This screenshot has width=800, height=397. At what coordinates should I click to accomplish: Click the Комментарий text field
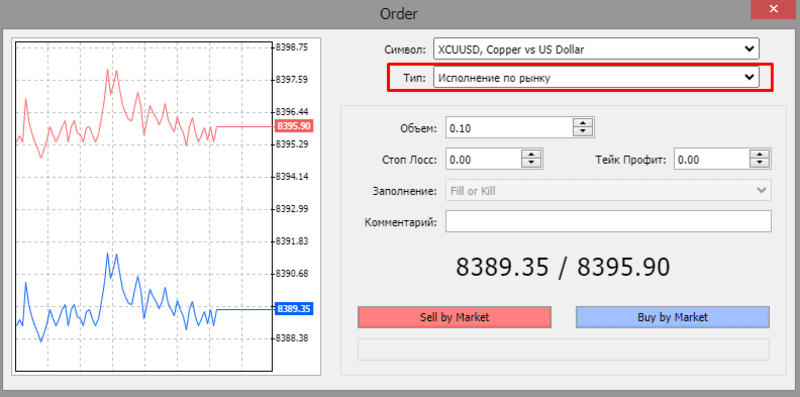click(x=608, y=221)
